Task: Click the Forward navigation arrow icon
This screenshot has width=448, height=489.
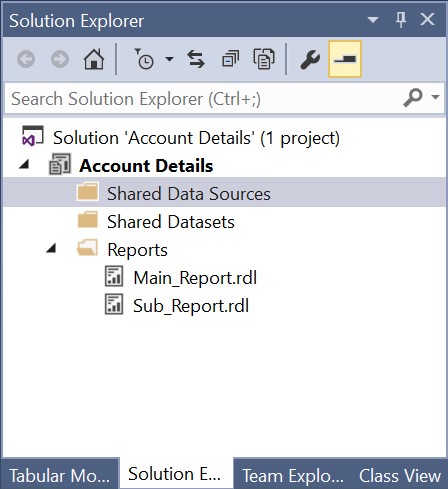Action: pyautogui.click(x=60, y=59)
